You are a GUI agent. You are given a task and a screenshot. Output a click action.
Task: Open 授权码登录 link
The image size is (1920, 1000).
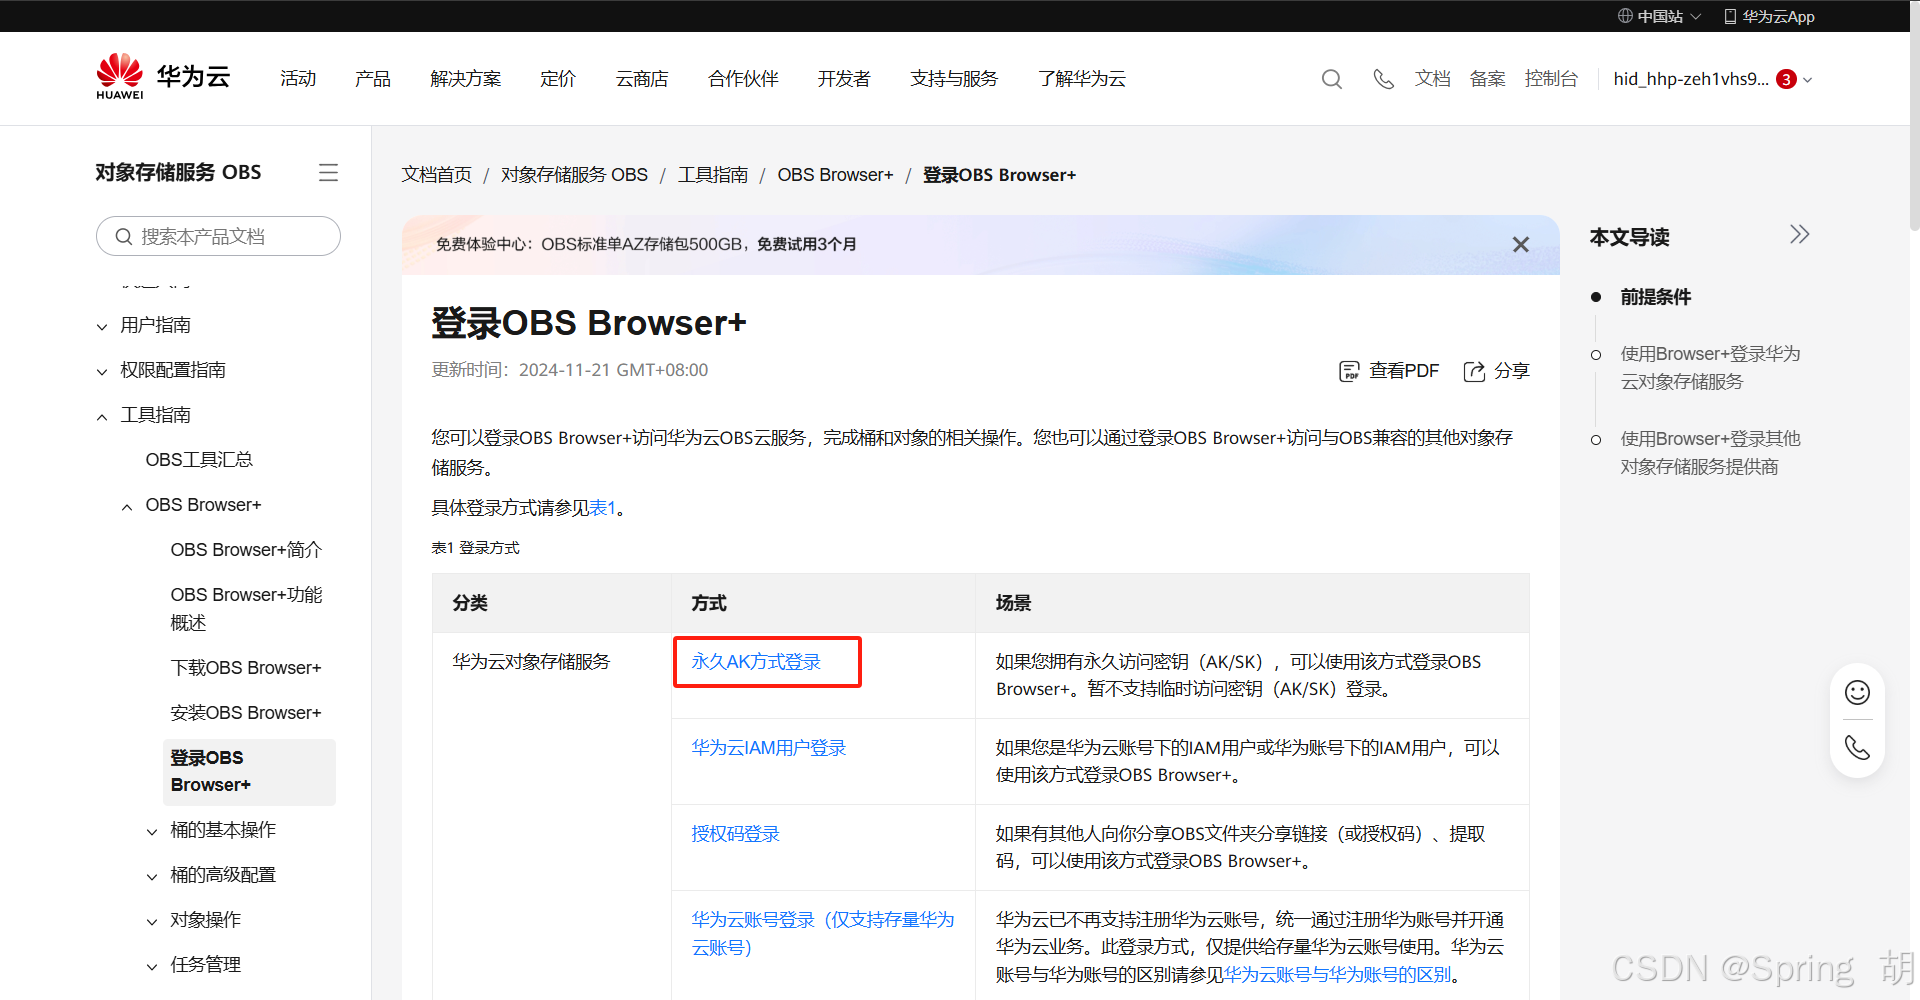[x=735, y=834]
